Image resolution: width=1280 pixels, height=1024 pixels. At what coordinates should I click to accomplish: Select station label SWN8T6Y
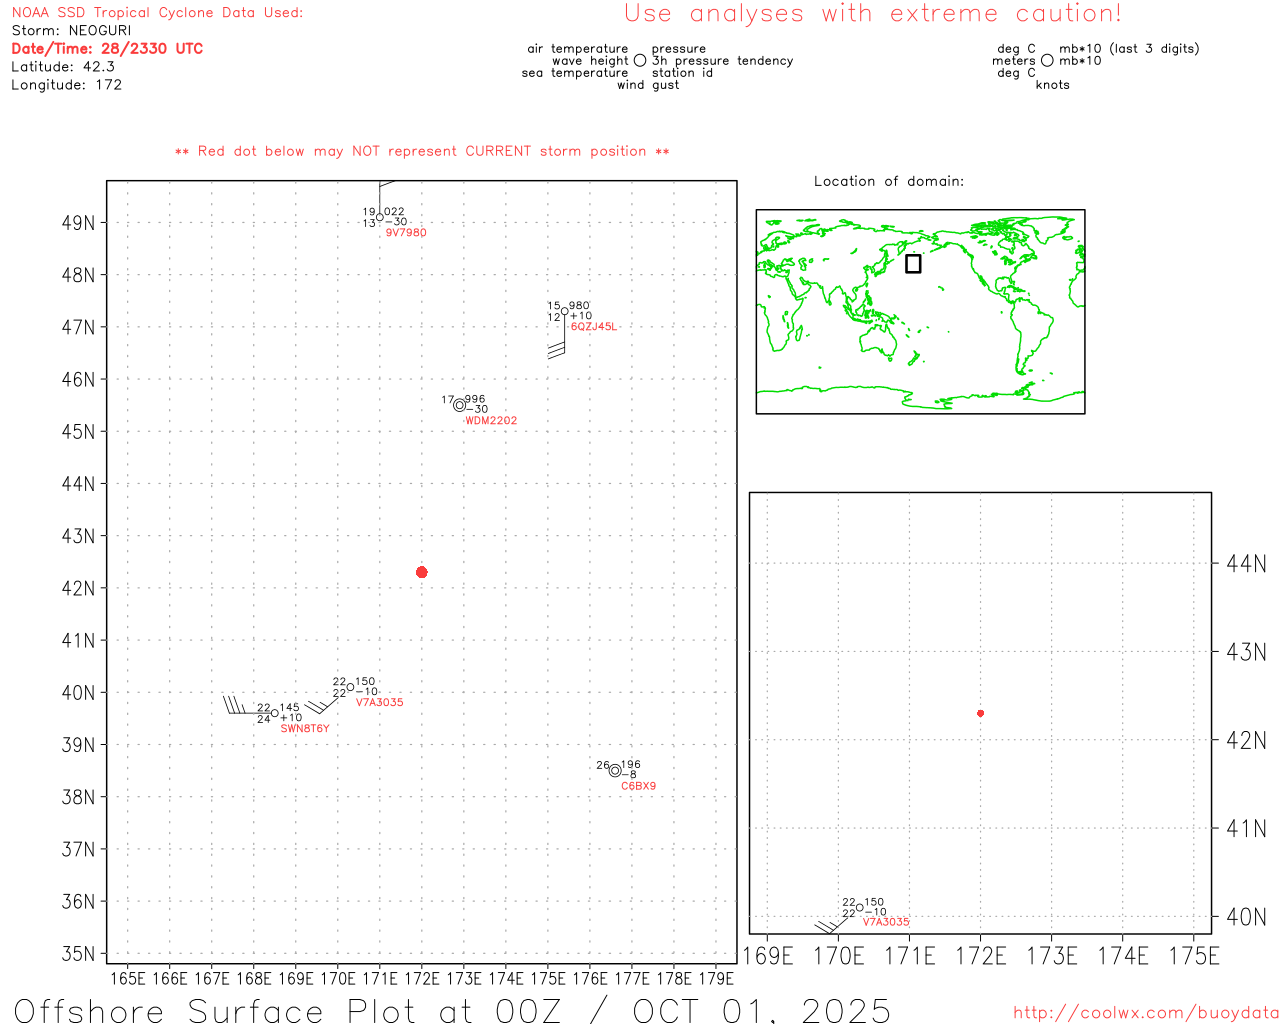(x=305, y=729)
